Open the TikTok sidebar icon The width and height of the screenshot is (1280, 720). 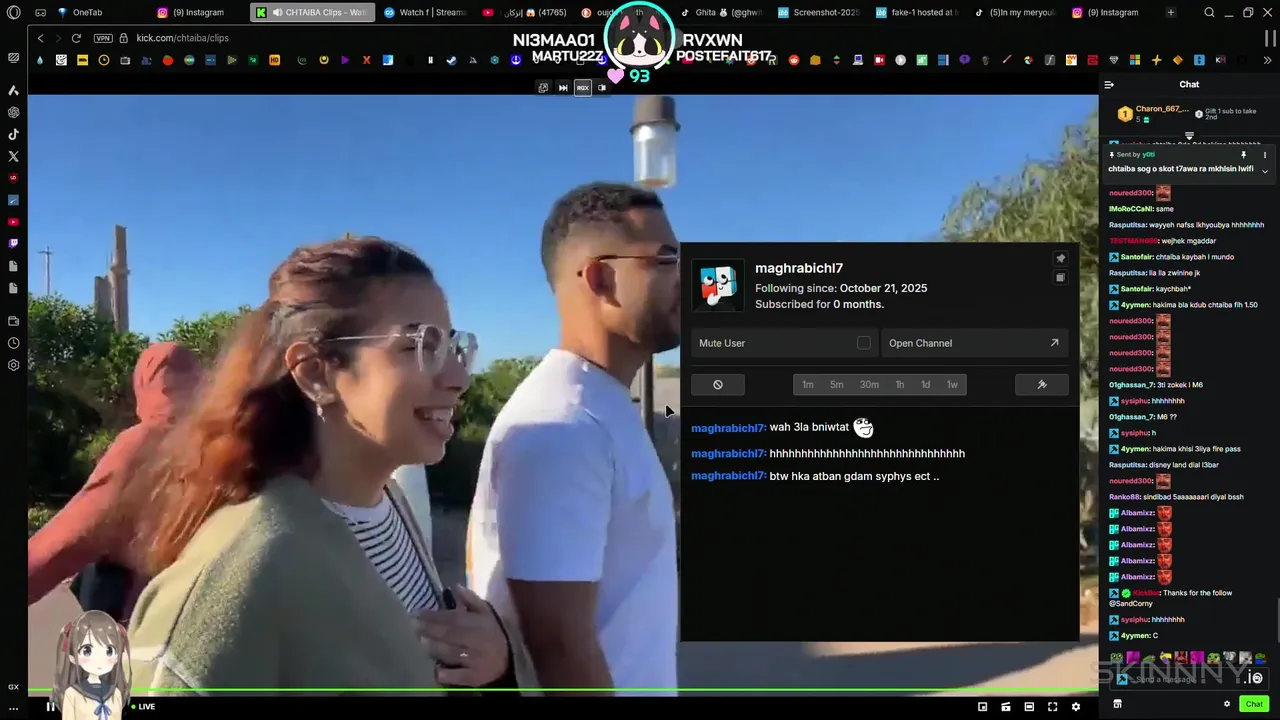[x=13, y=134]
